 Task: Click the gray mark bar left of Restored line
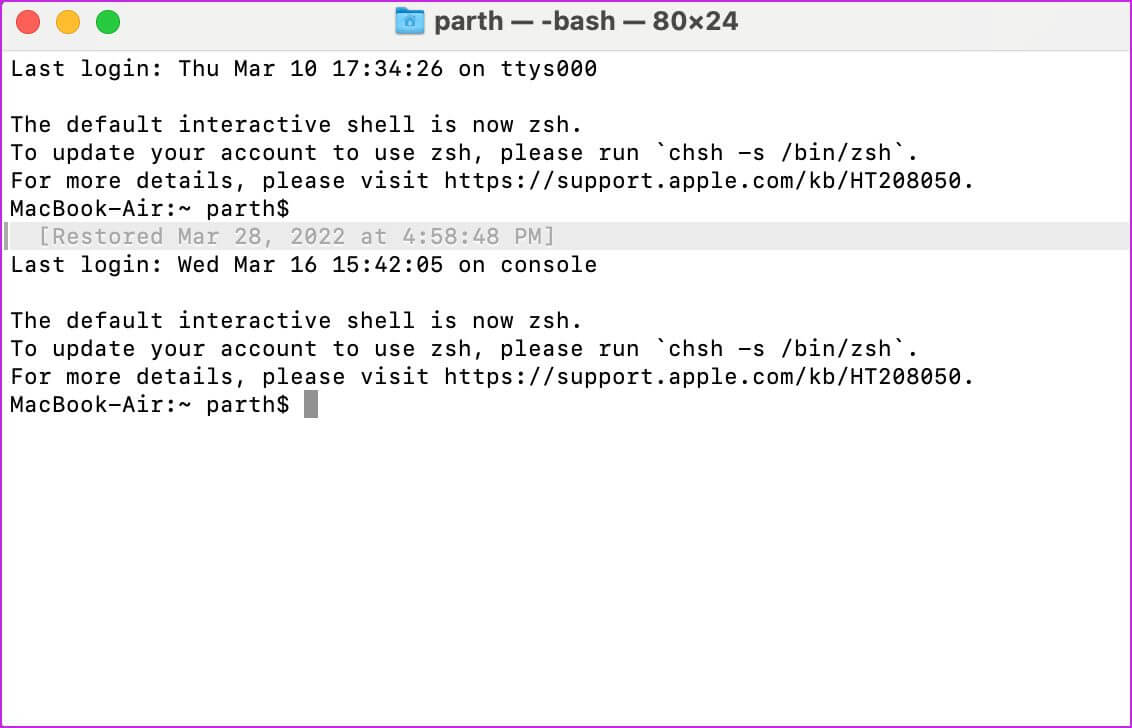coord(7,237)
